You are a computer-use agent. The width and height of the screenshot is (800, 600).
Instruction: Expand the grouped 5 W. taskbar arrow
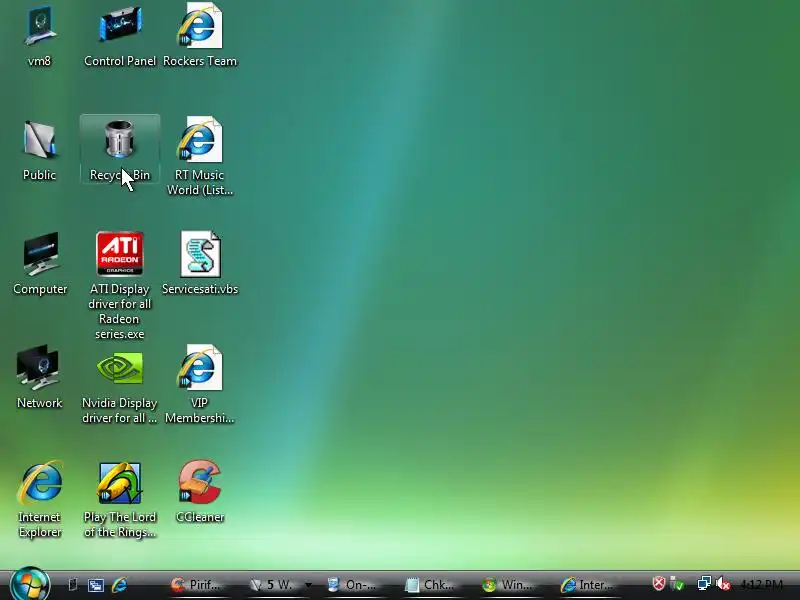[x=309, y=585]
